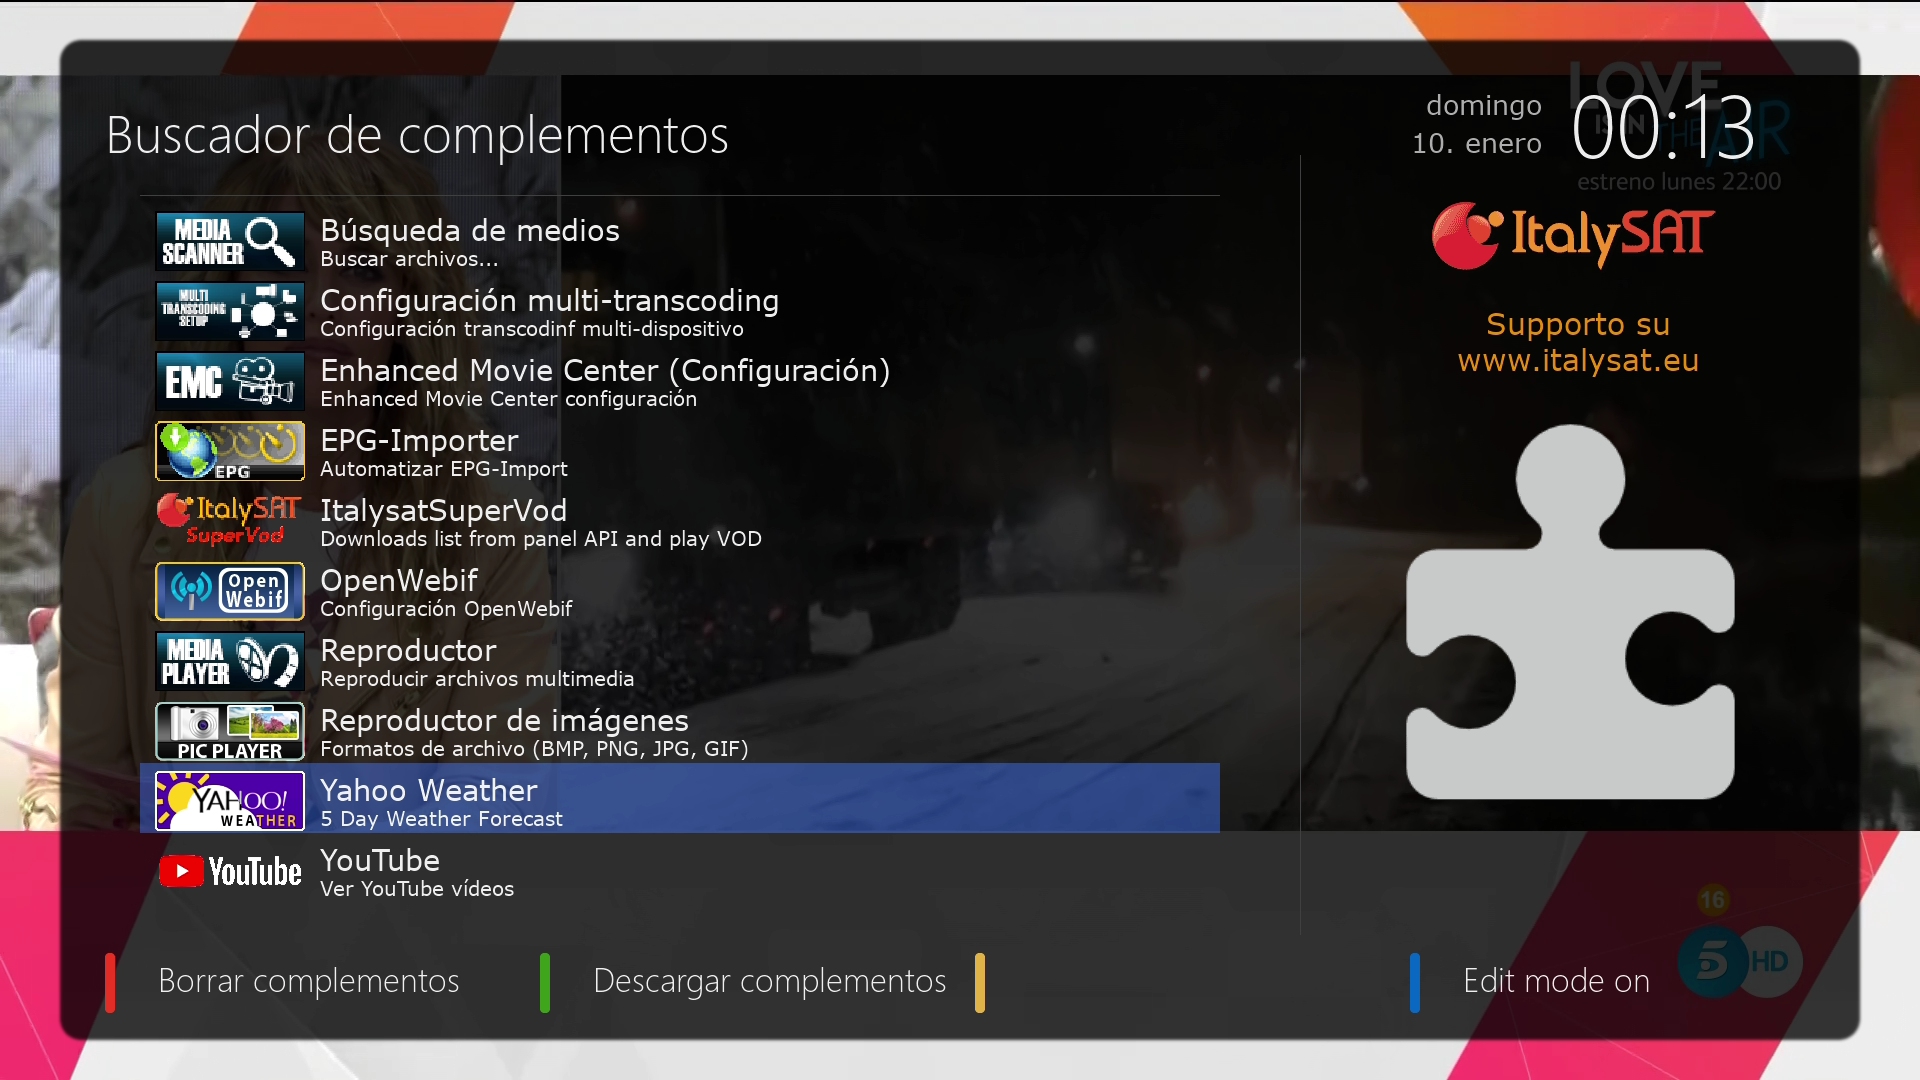Open the EMC movie camera icon
The width and height of the screenshot is (1920, 1080).
click(230, 381)
